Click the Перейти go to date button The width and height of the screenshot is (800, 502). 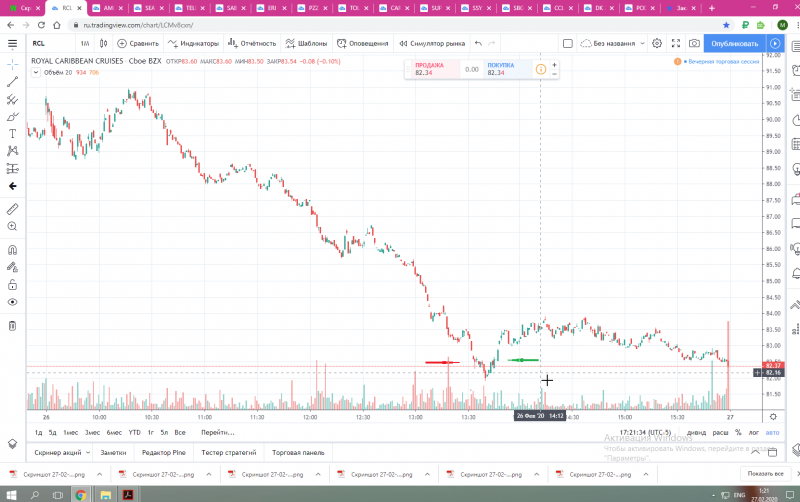217,433
